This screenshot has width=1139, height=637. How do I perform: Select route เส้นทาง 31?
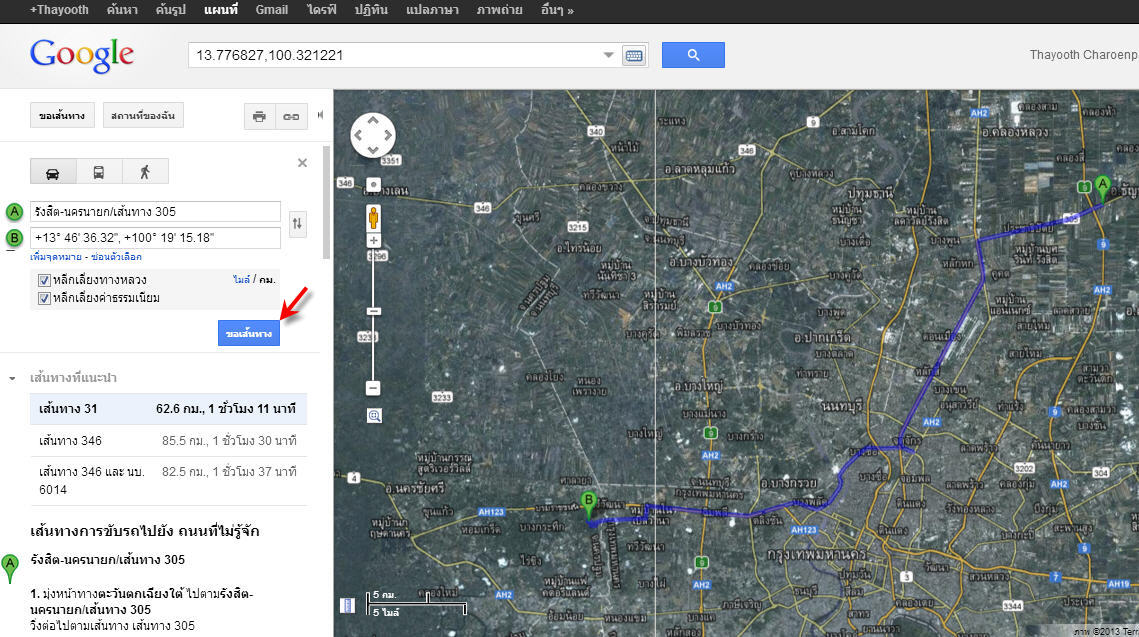[169, 409]
